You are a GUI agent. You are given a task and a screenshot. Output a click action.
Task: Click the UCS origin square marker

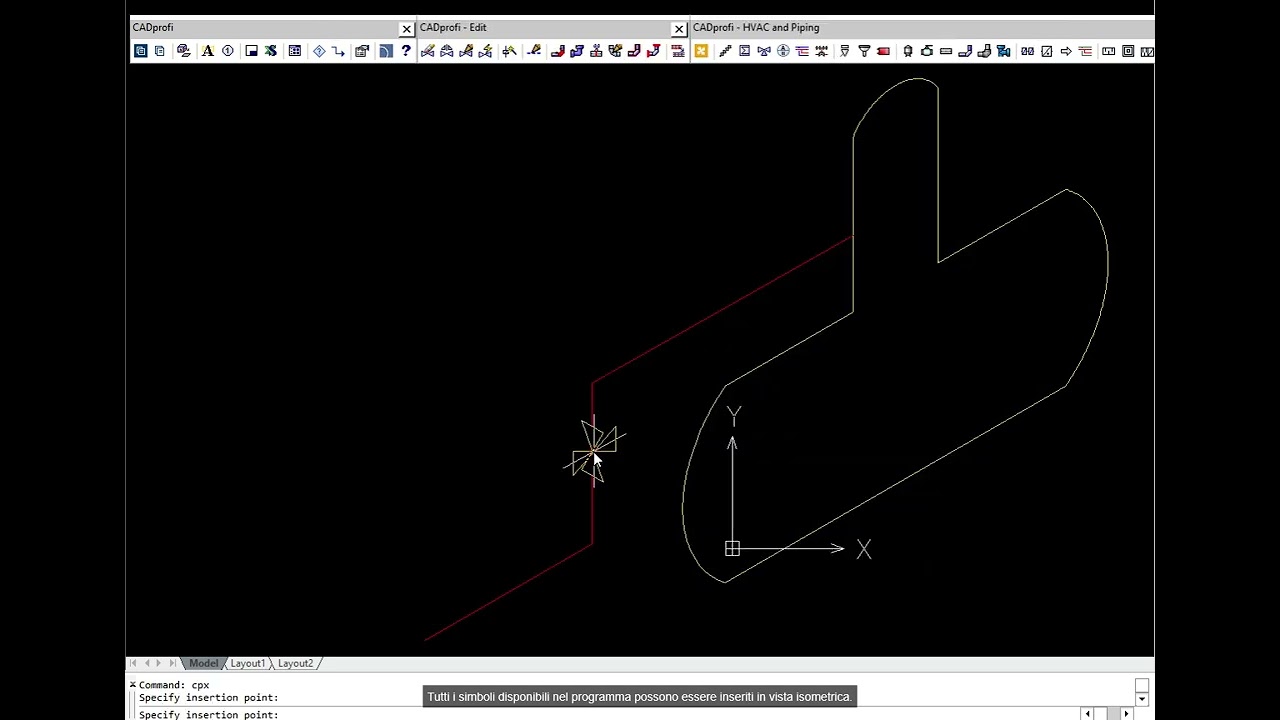coord(732,548)
